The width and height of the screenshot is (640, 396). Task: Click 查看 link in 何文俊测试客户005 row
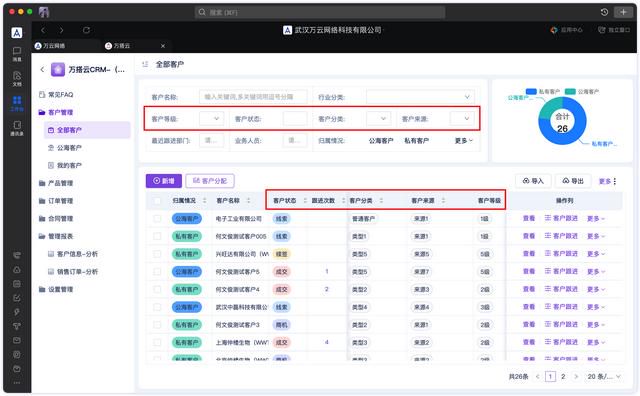pos(529,236)
